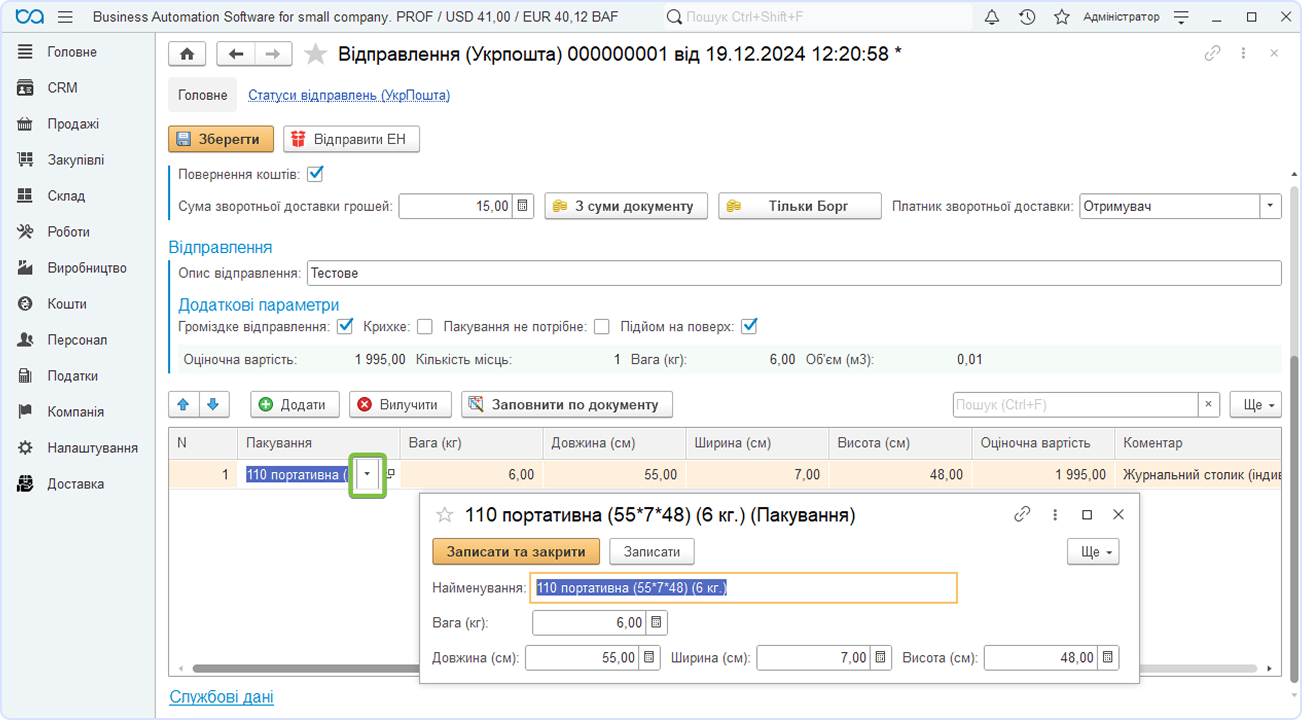Click Записати button in popup
This screenshot has width=1302, height=720.
tap(652, 552)
